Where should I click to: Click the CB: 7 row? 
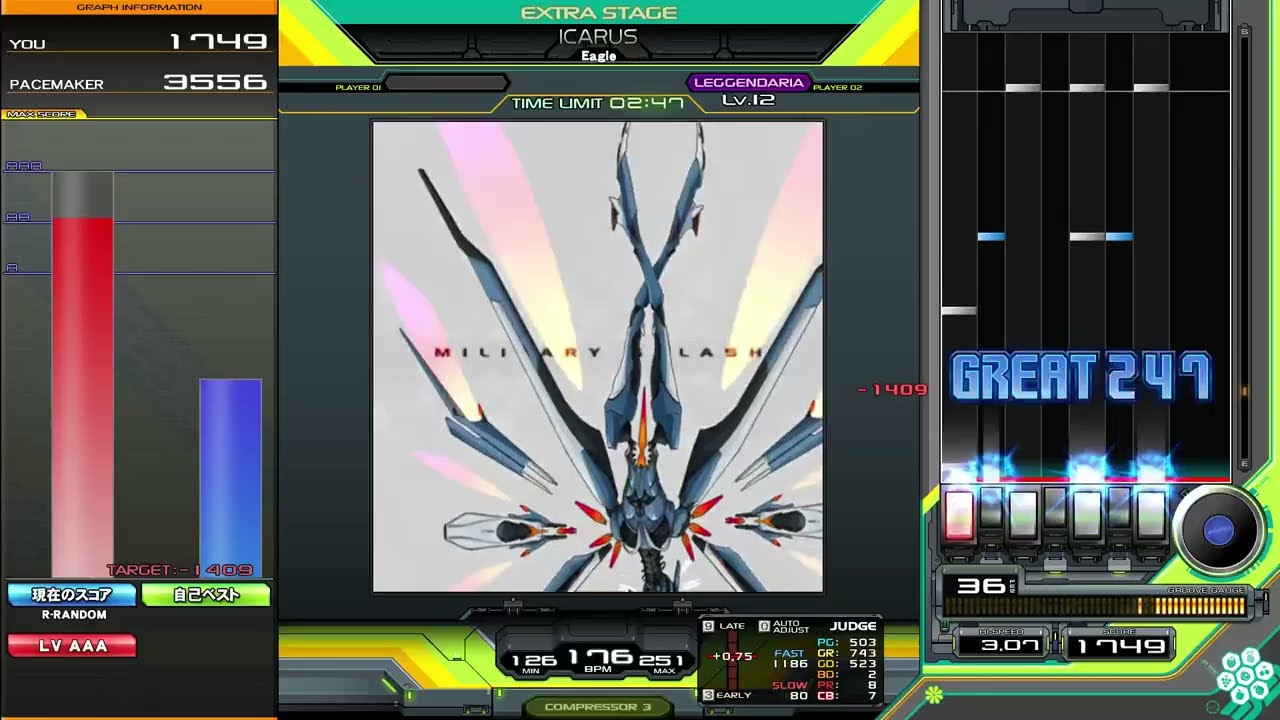846,696
